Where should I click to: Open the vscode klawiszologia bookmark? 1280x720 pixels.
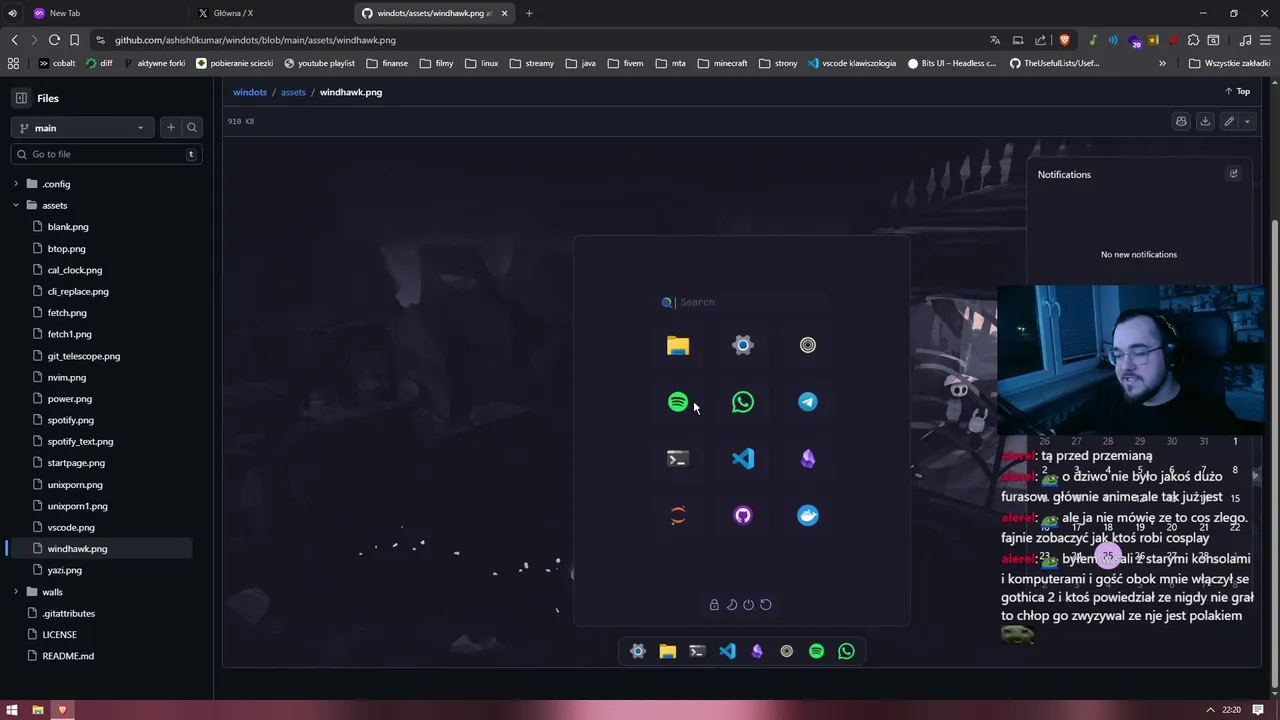coord(852,63)
